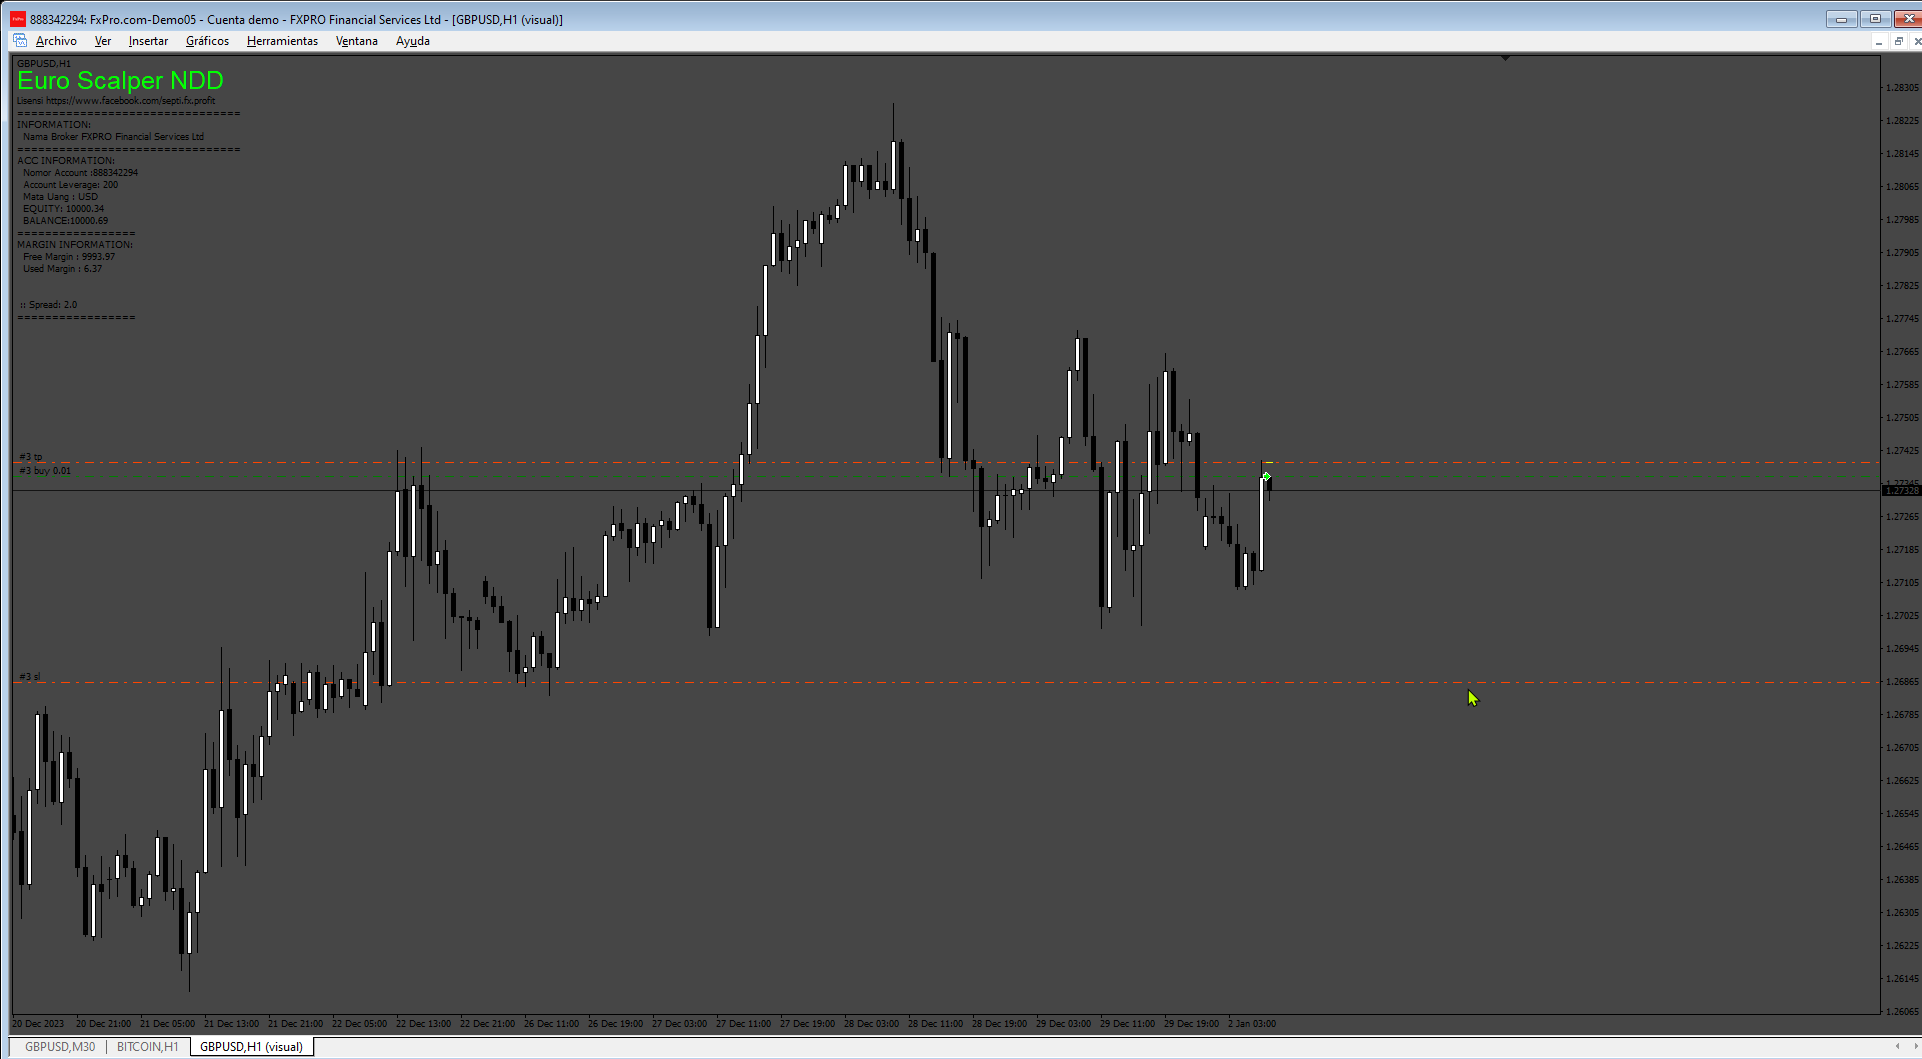Open the Ayuda menu
The height and width of the screenshot is (1059, 1922).
click(412, 41)
